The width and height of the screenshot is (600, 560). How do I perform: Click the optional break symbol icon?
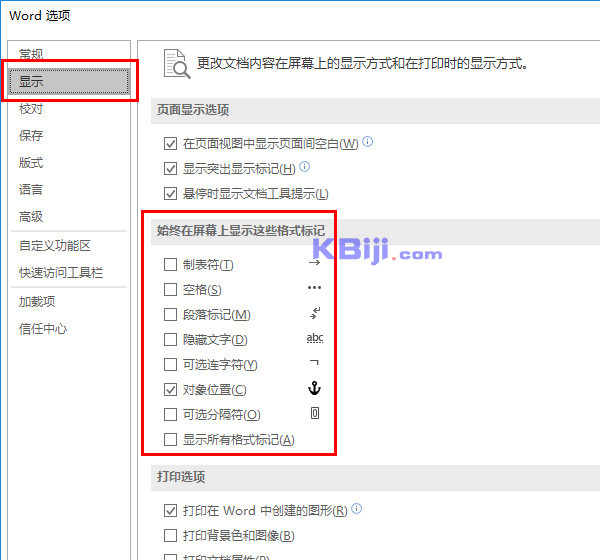click(315, 413)
